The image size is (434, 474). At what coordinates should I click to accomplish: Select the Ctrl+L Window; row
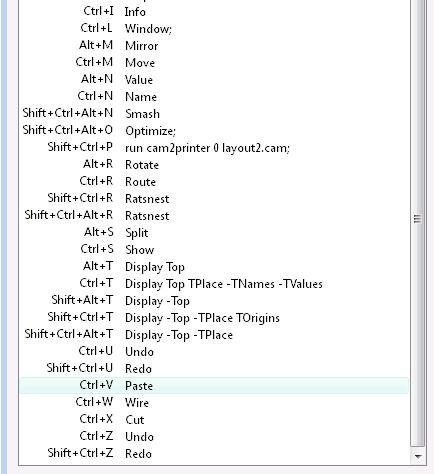pos(214,29)
